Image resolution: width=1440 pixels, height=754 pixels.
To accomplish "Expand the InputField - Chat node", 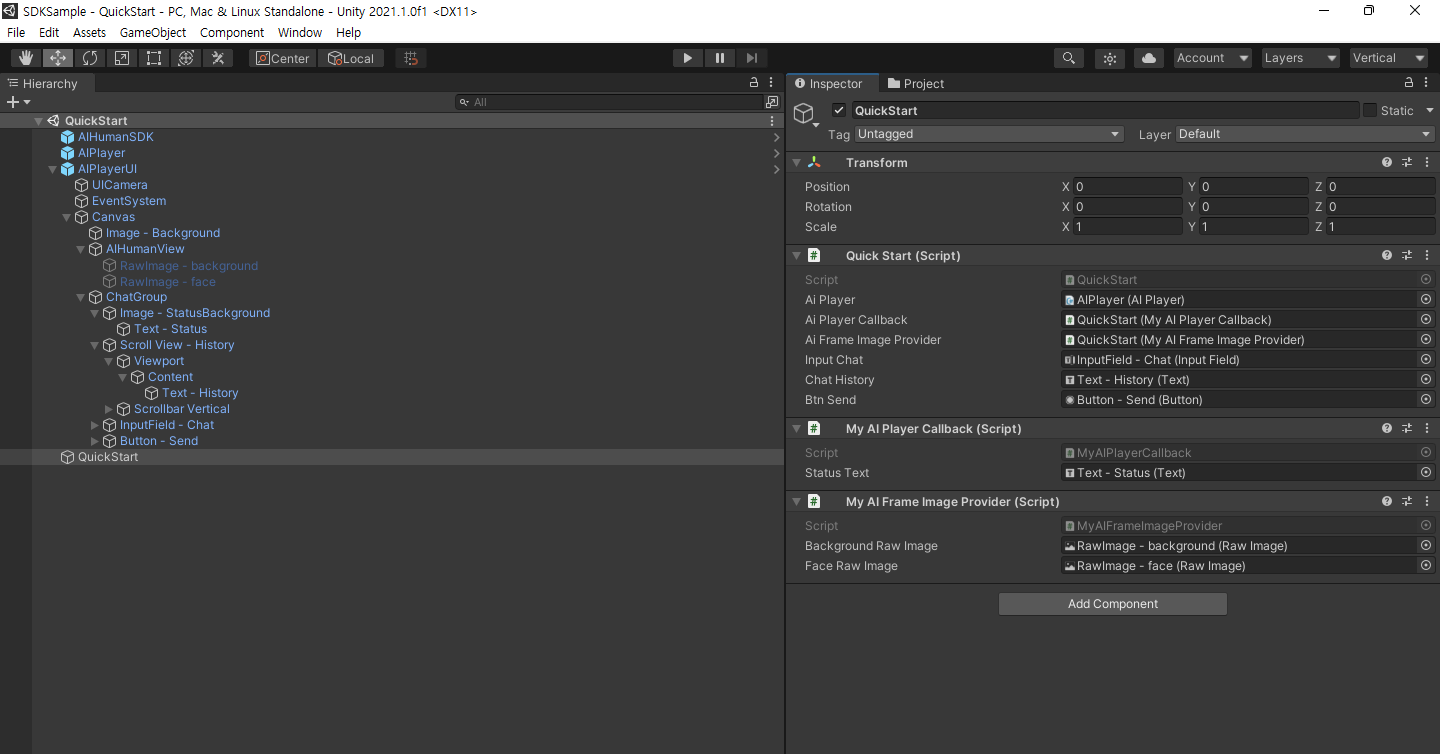I will point(95,425).
